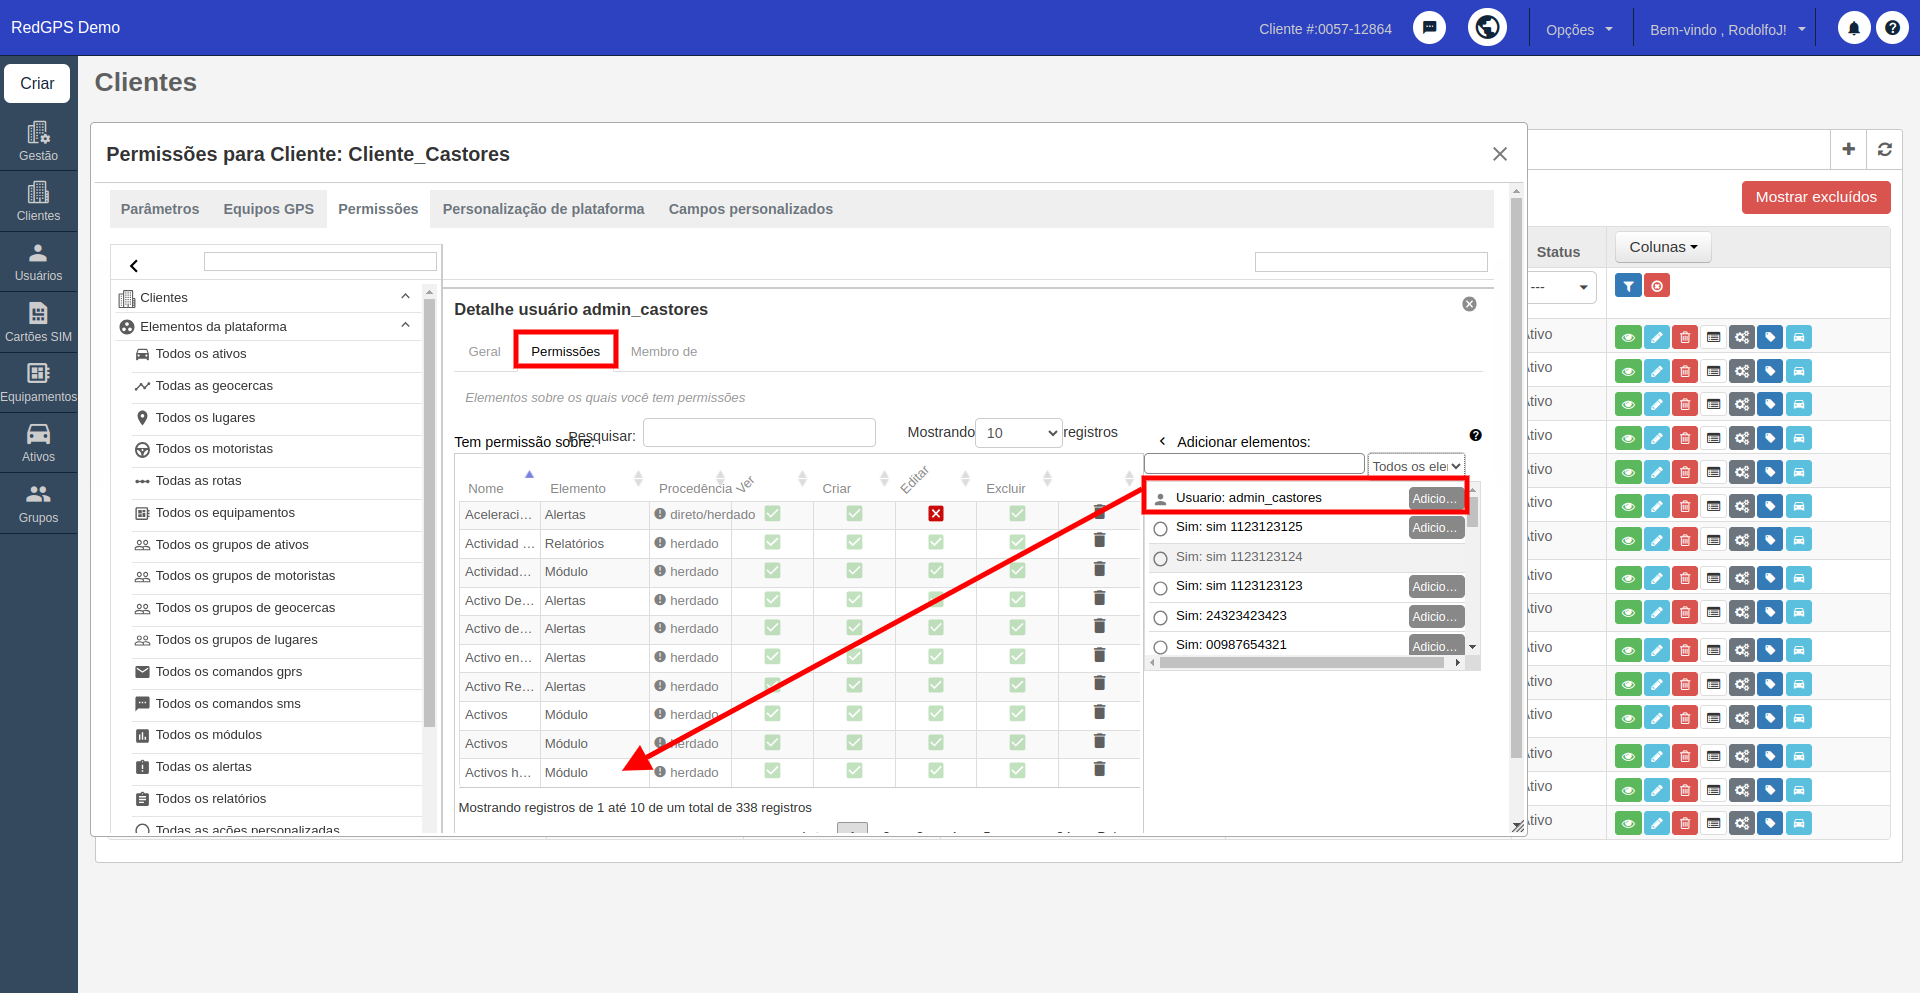Viewport: 1920px width, 993px height.
Task: Toggle Ver checkbox in Actividad Relatórios row
Action: [772, 542]
